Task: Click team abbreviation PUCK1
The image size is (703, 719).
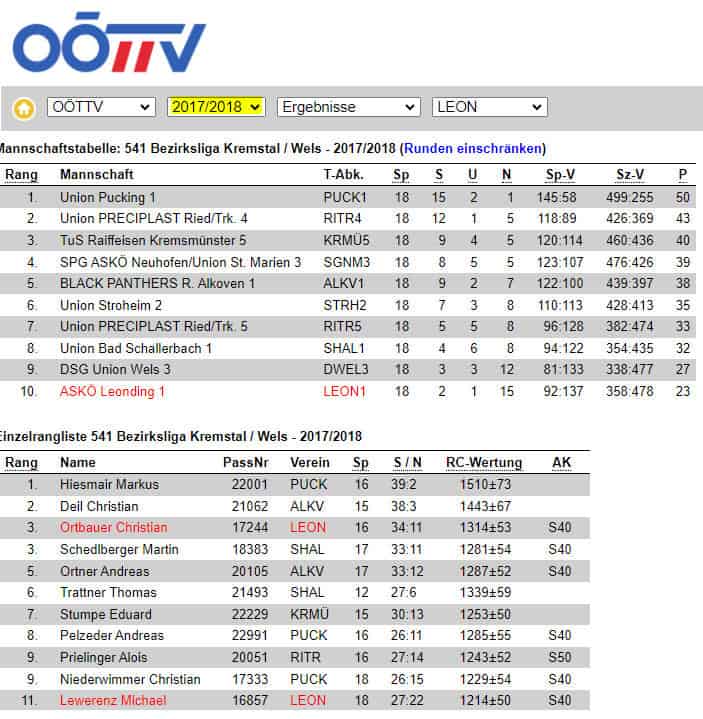Action: (x=345, y=198)
